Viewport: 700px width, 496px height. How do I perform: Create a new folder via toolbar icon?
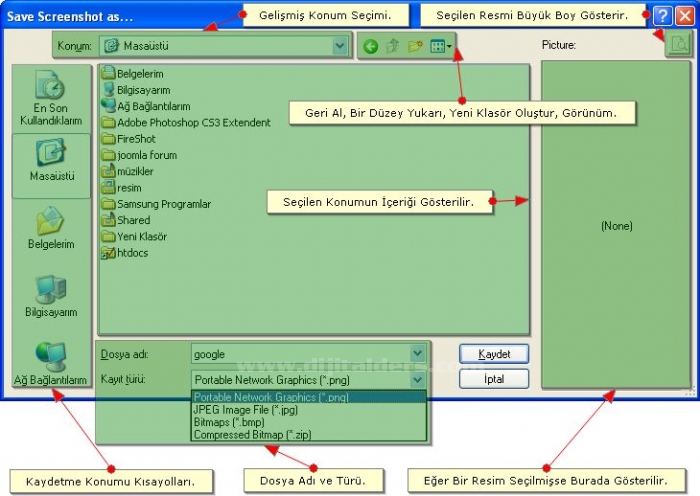tap(415, 46)
